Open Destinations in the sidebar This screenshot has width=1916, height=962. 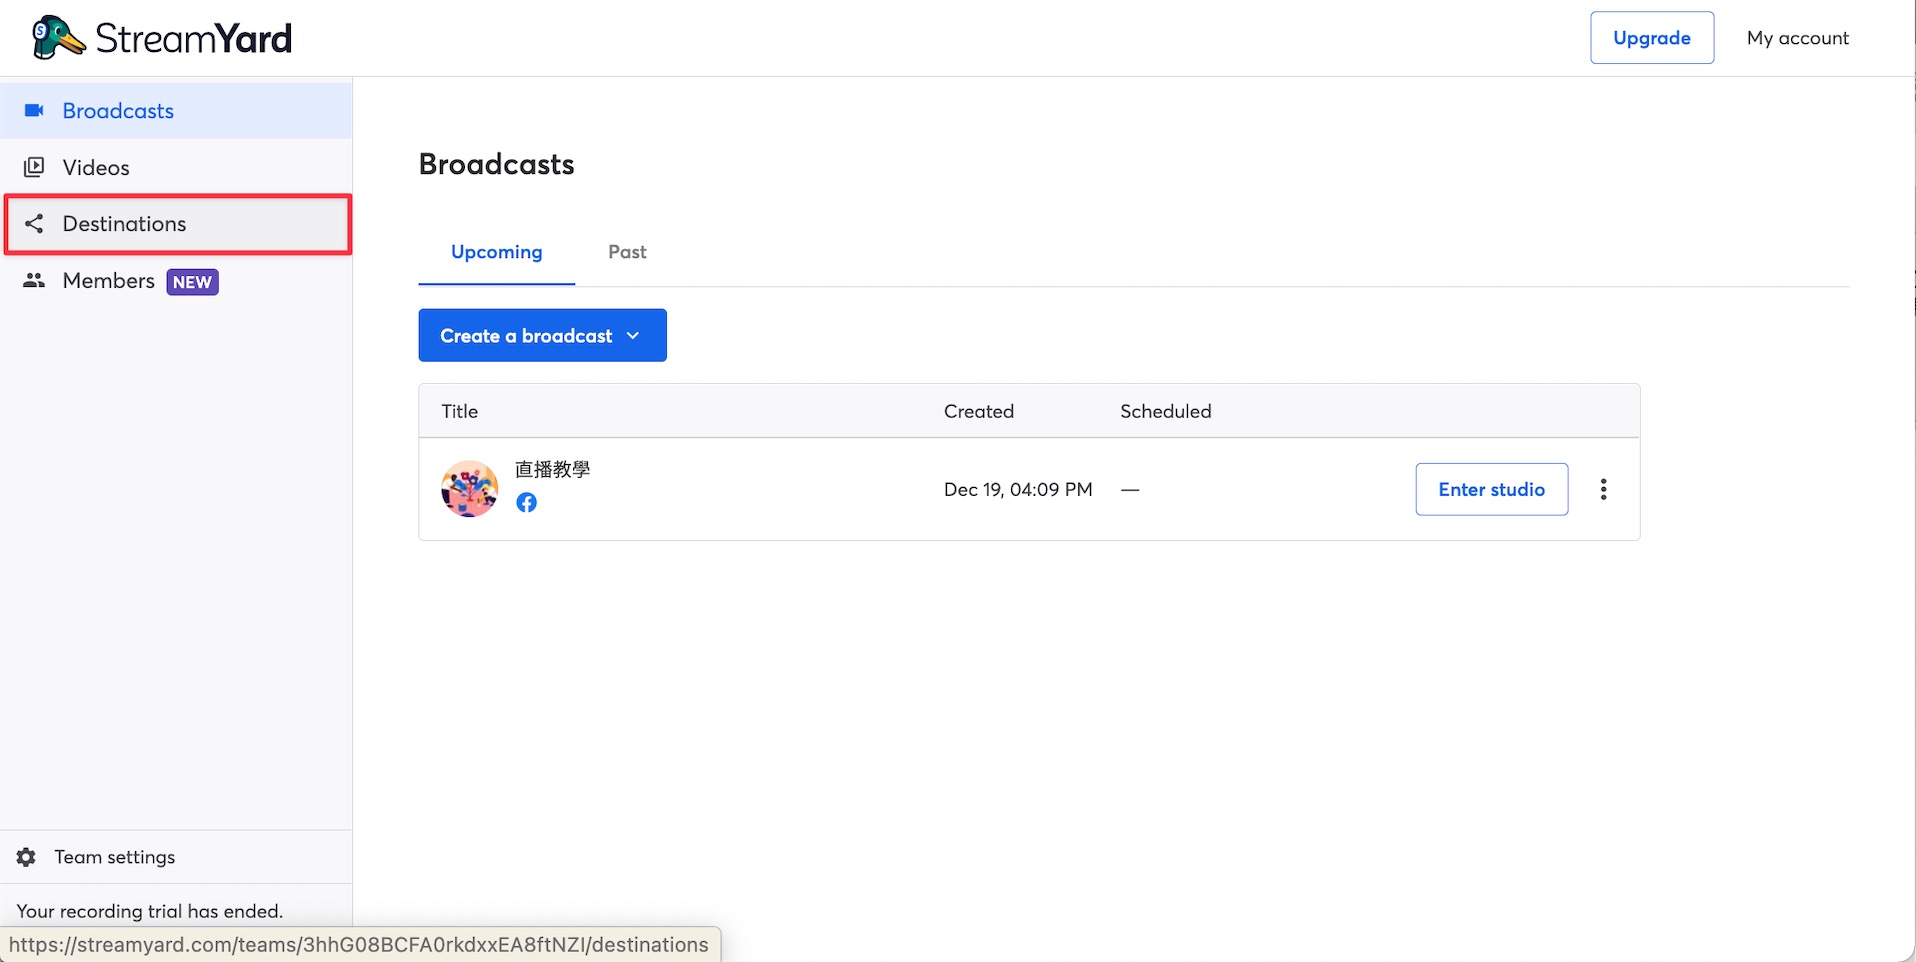[178, 223]
